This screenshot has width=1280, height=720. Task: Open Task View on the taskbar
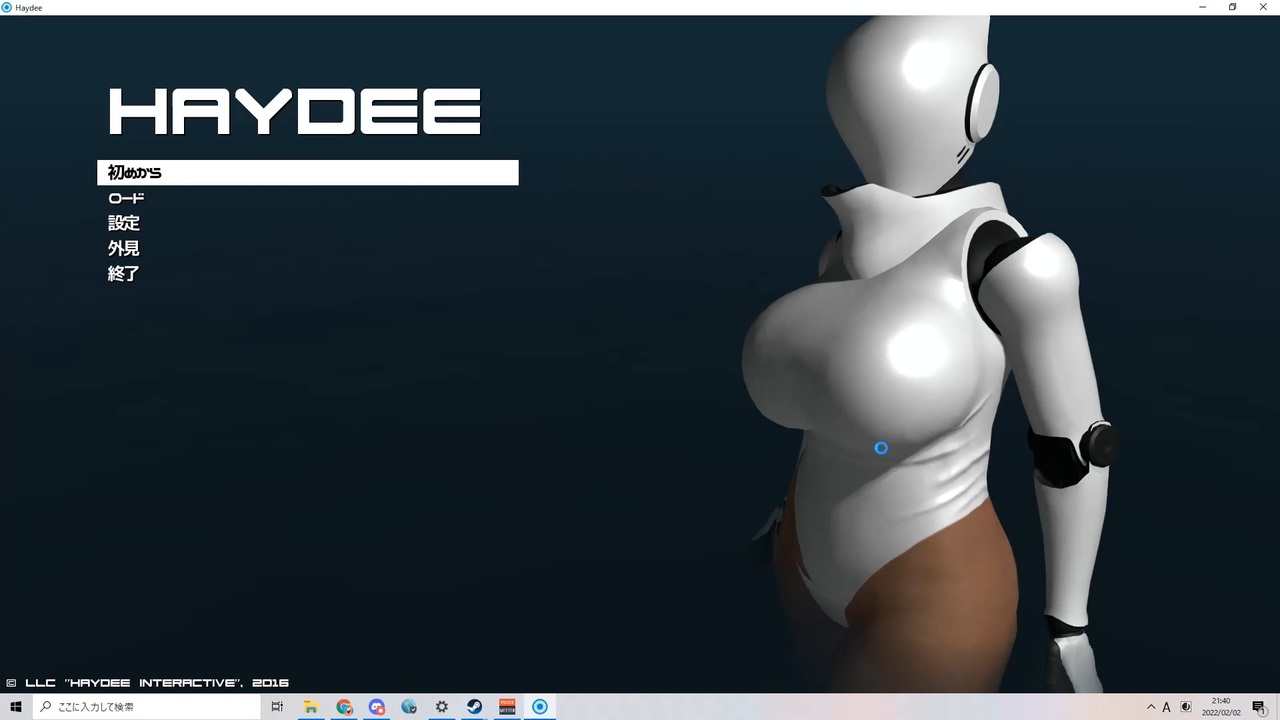(277, 707)
